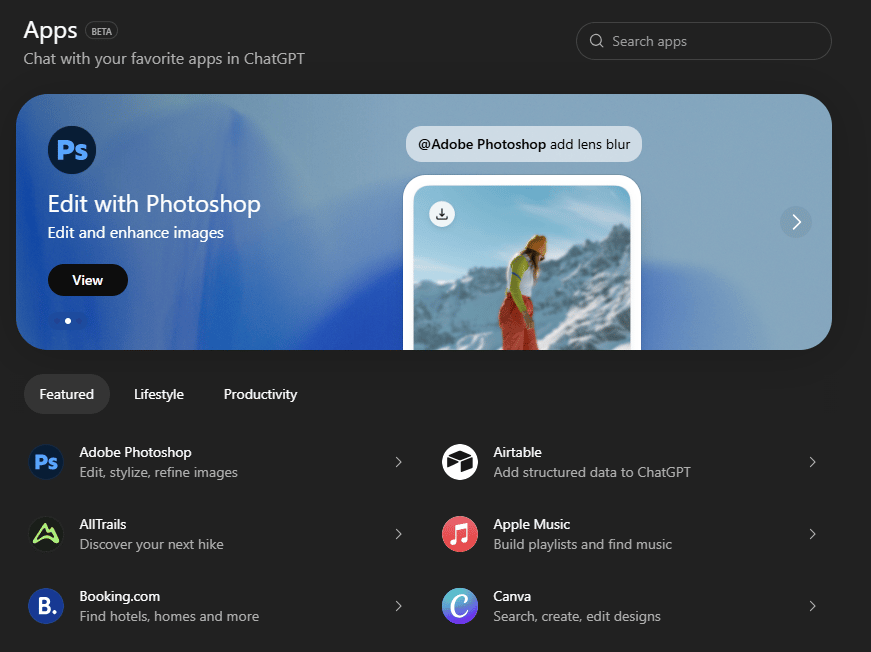Click the Apple Music icon

click(460, 534)
